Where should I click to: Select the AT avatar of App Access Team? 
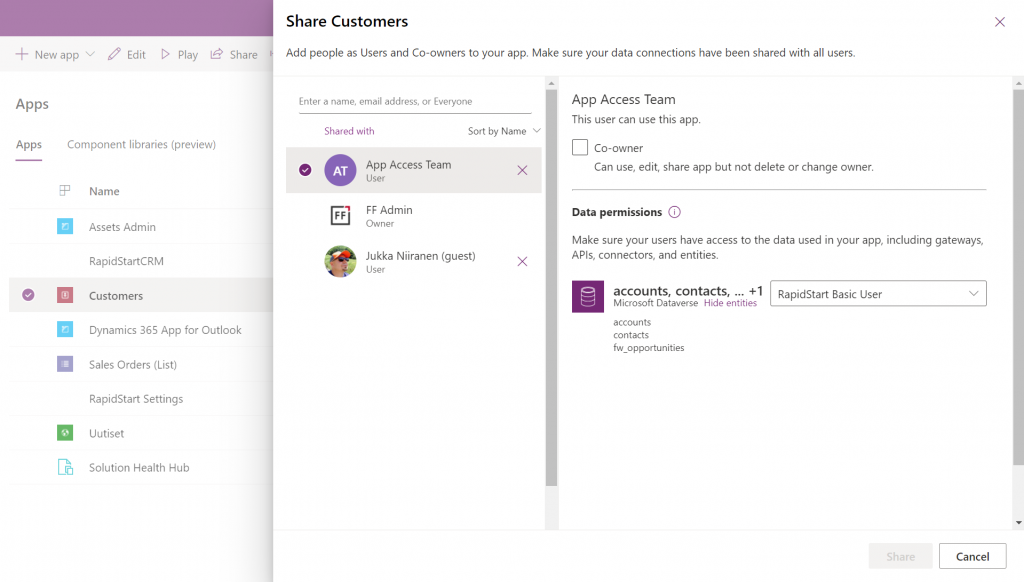click(x=340, y=170)
